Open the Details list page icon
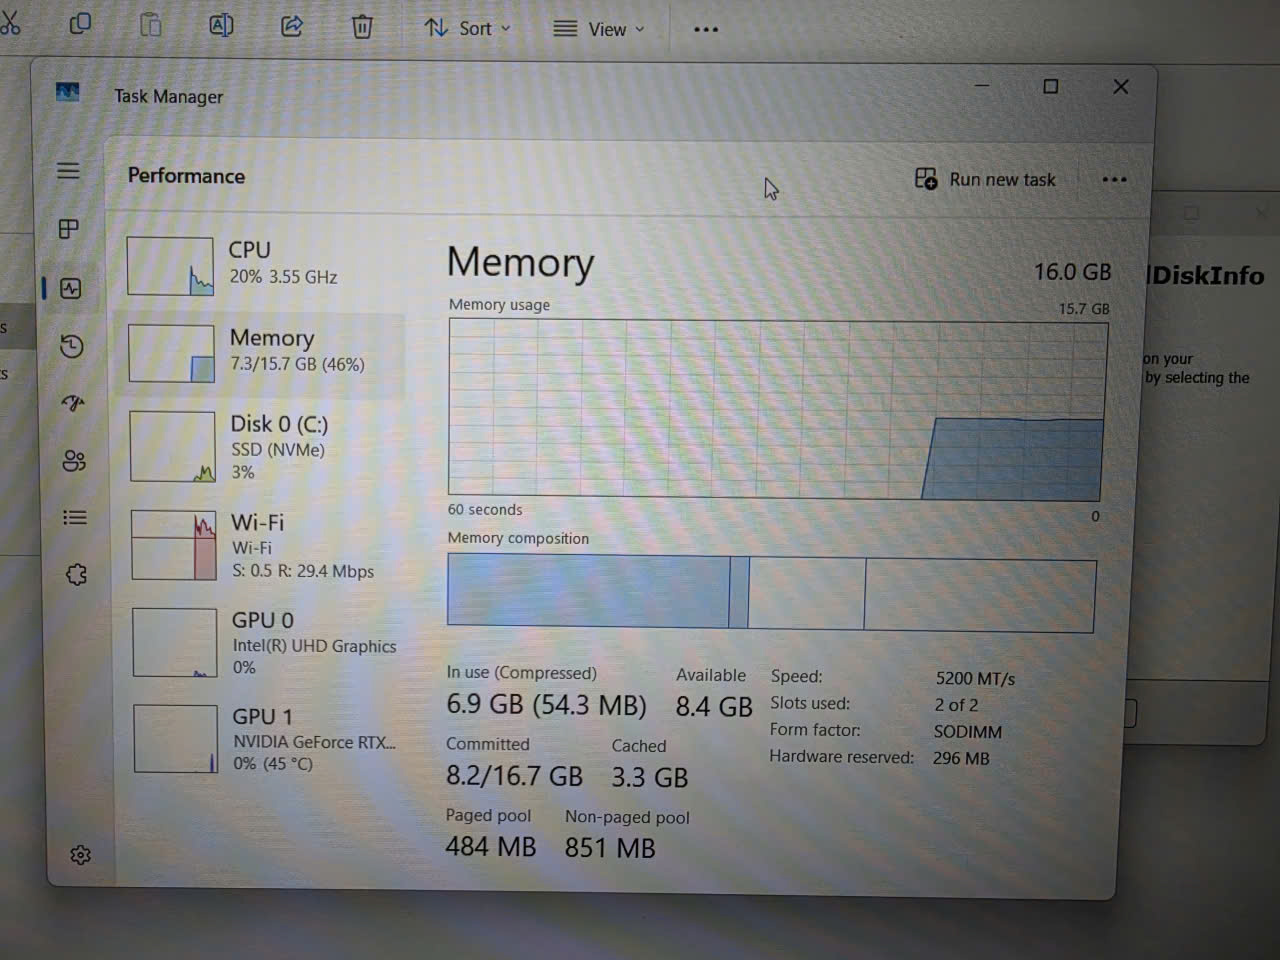Screen dimensions: 1280x960 coord(75,517)
